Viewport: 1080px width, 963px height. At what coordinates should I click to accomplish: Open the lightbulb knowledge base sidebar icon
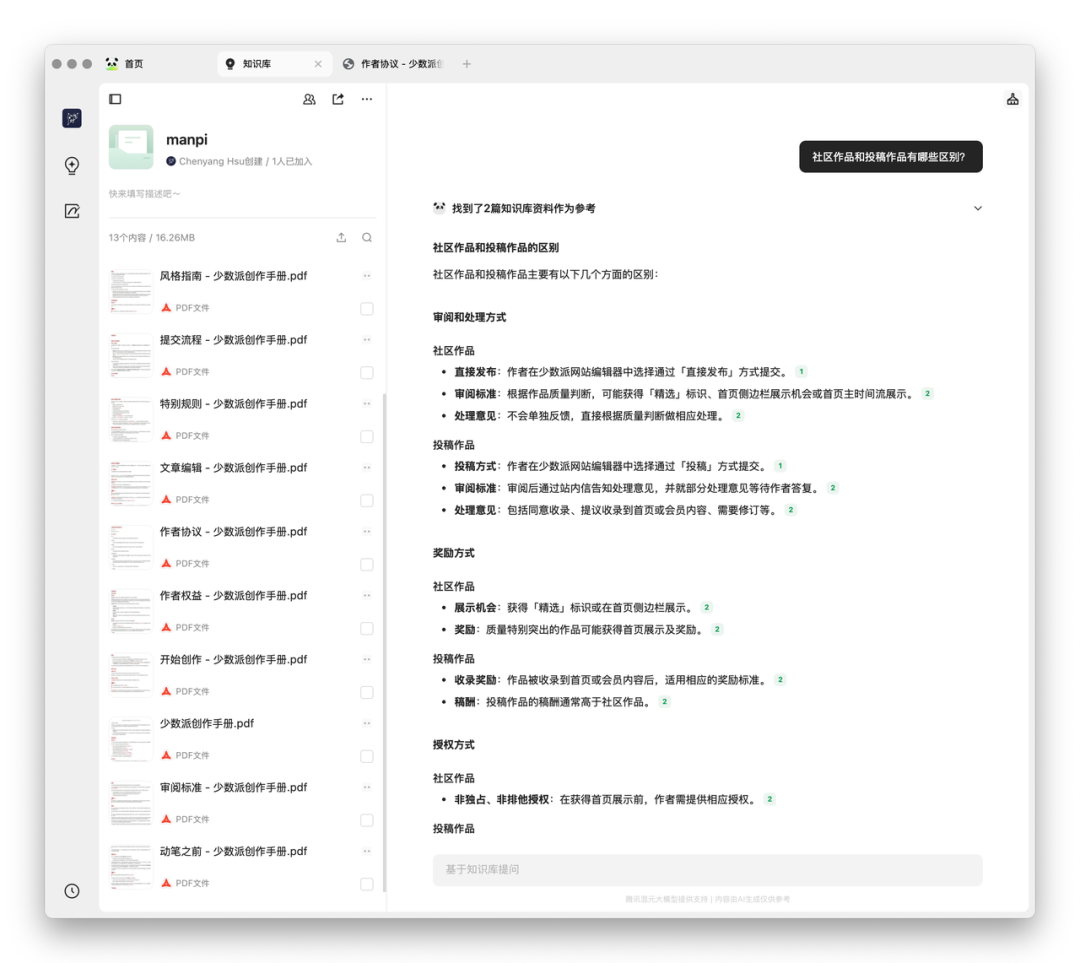coord(72,165)
